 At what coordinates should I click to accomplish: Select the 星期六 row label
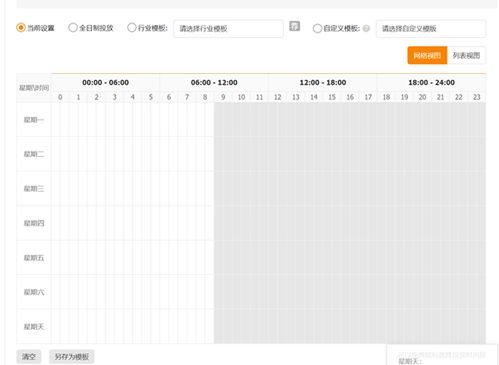coord(34,292)
